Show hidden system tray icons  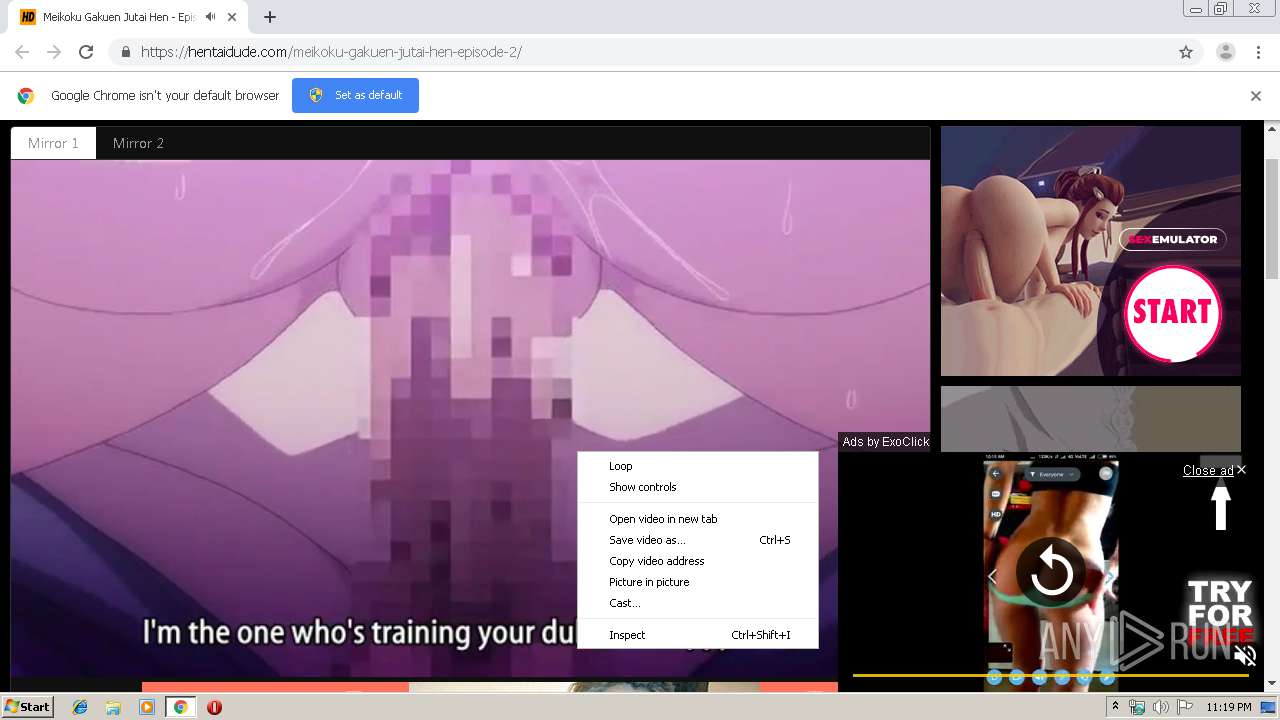[x=1115, y=707]
